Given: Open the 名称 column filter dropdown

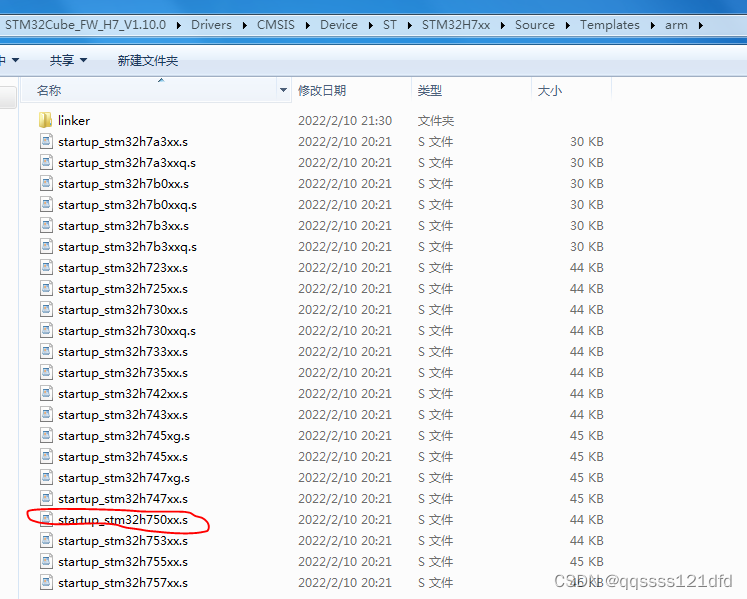Looking at the screenshot, I should pyautogui.click(x=283, y=90).
